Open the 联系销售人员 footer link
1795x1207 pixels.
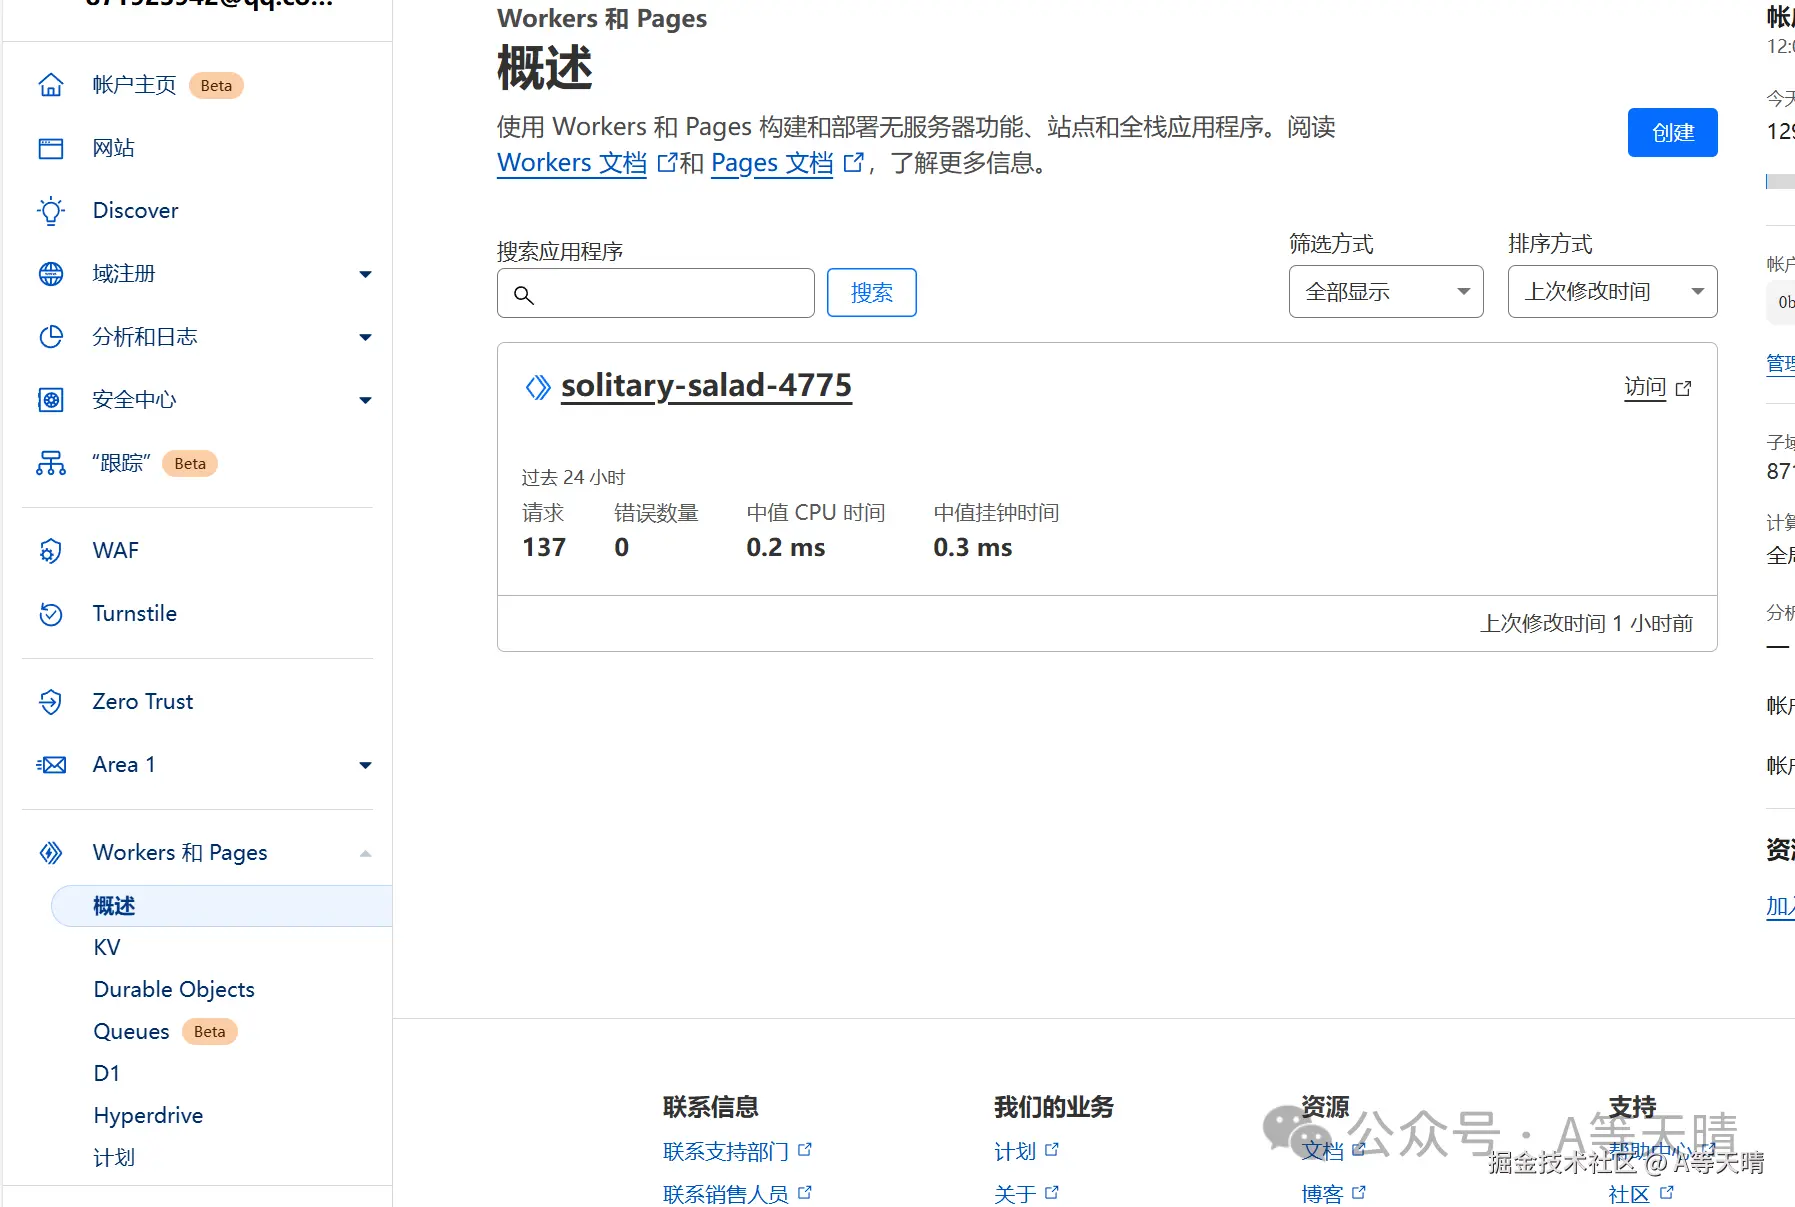pos(726,1194)
